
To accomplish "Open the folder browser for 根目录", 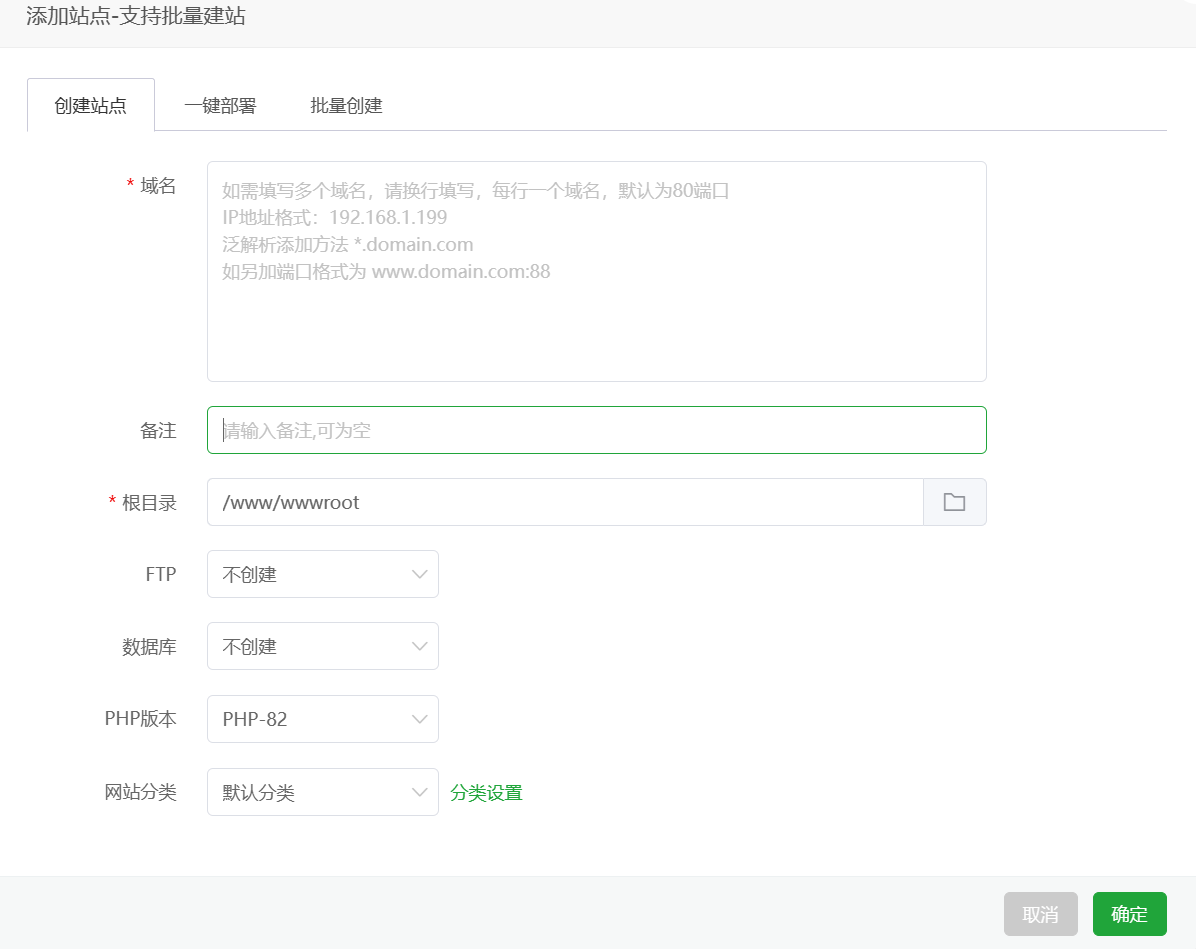I will point(955,502).
